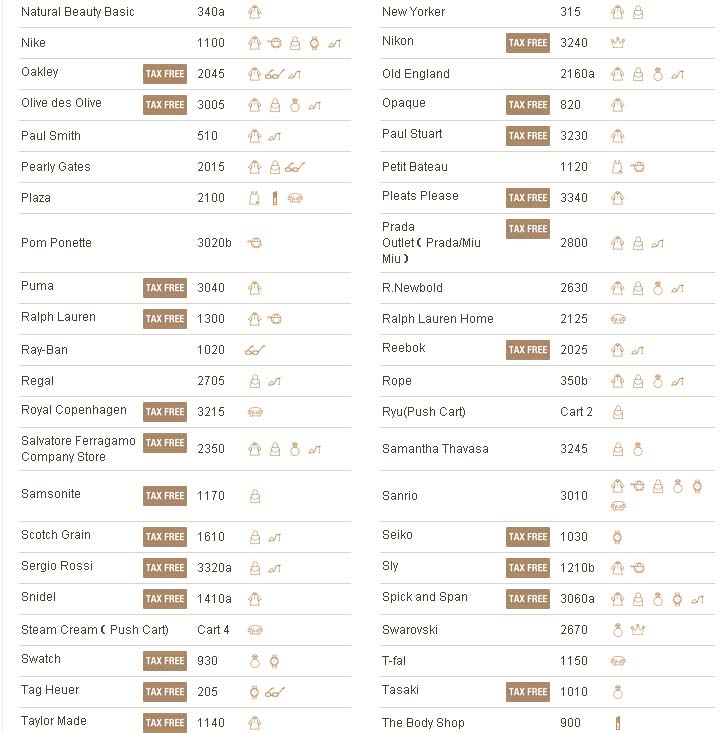Click the ring icon in Tasaki row
Image resolution: width=724 pixels, height=733 pixels.
click(617, 692)
